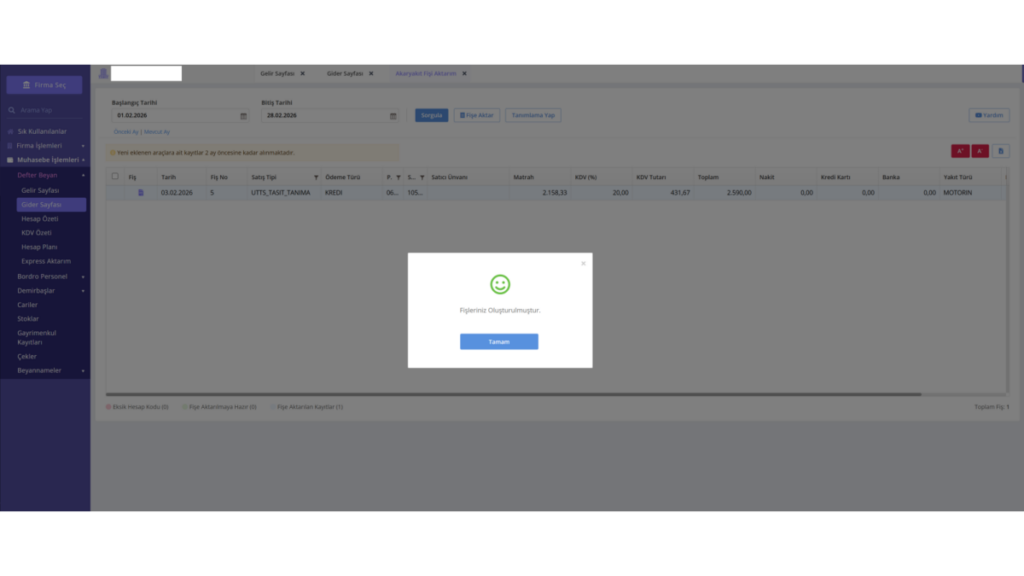Click the Fişe Aktar button
Viewport: 1024px width, 576px height.
click(477, 116)
